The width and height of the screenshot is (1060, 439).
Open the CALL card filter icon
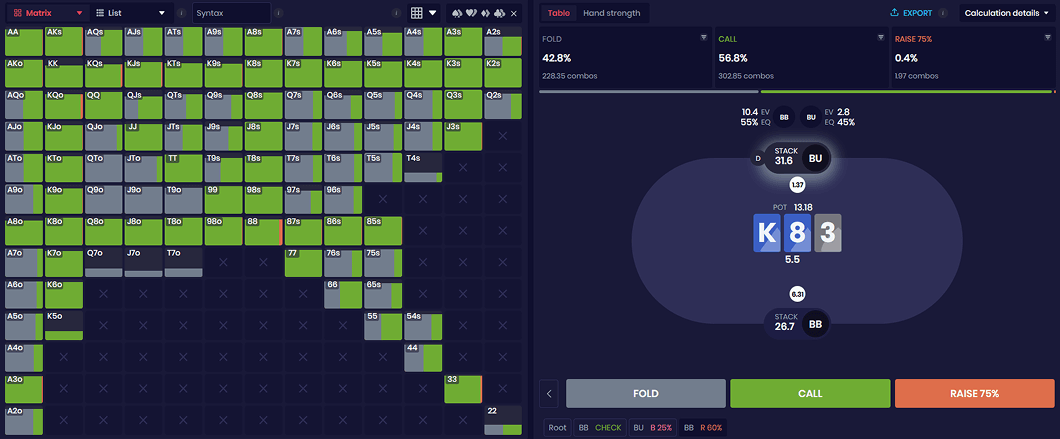click(x=880, y=37)
